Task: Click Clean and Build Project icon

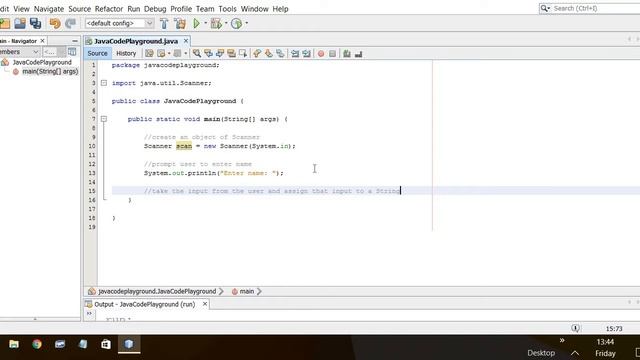Action: pyautogui.click(x=180, y=23)
